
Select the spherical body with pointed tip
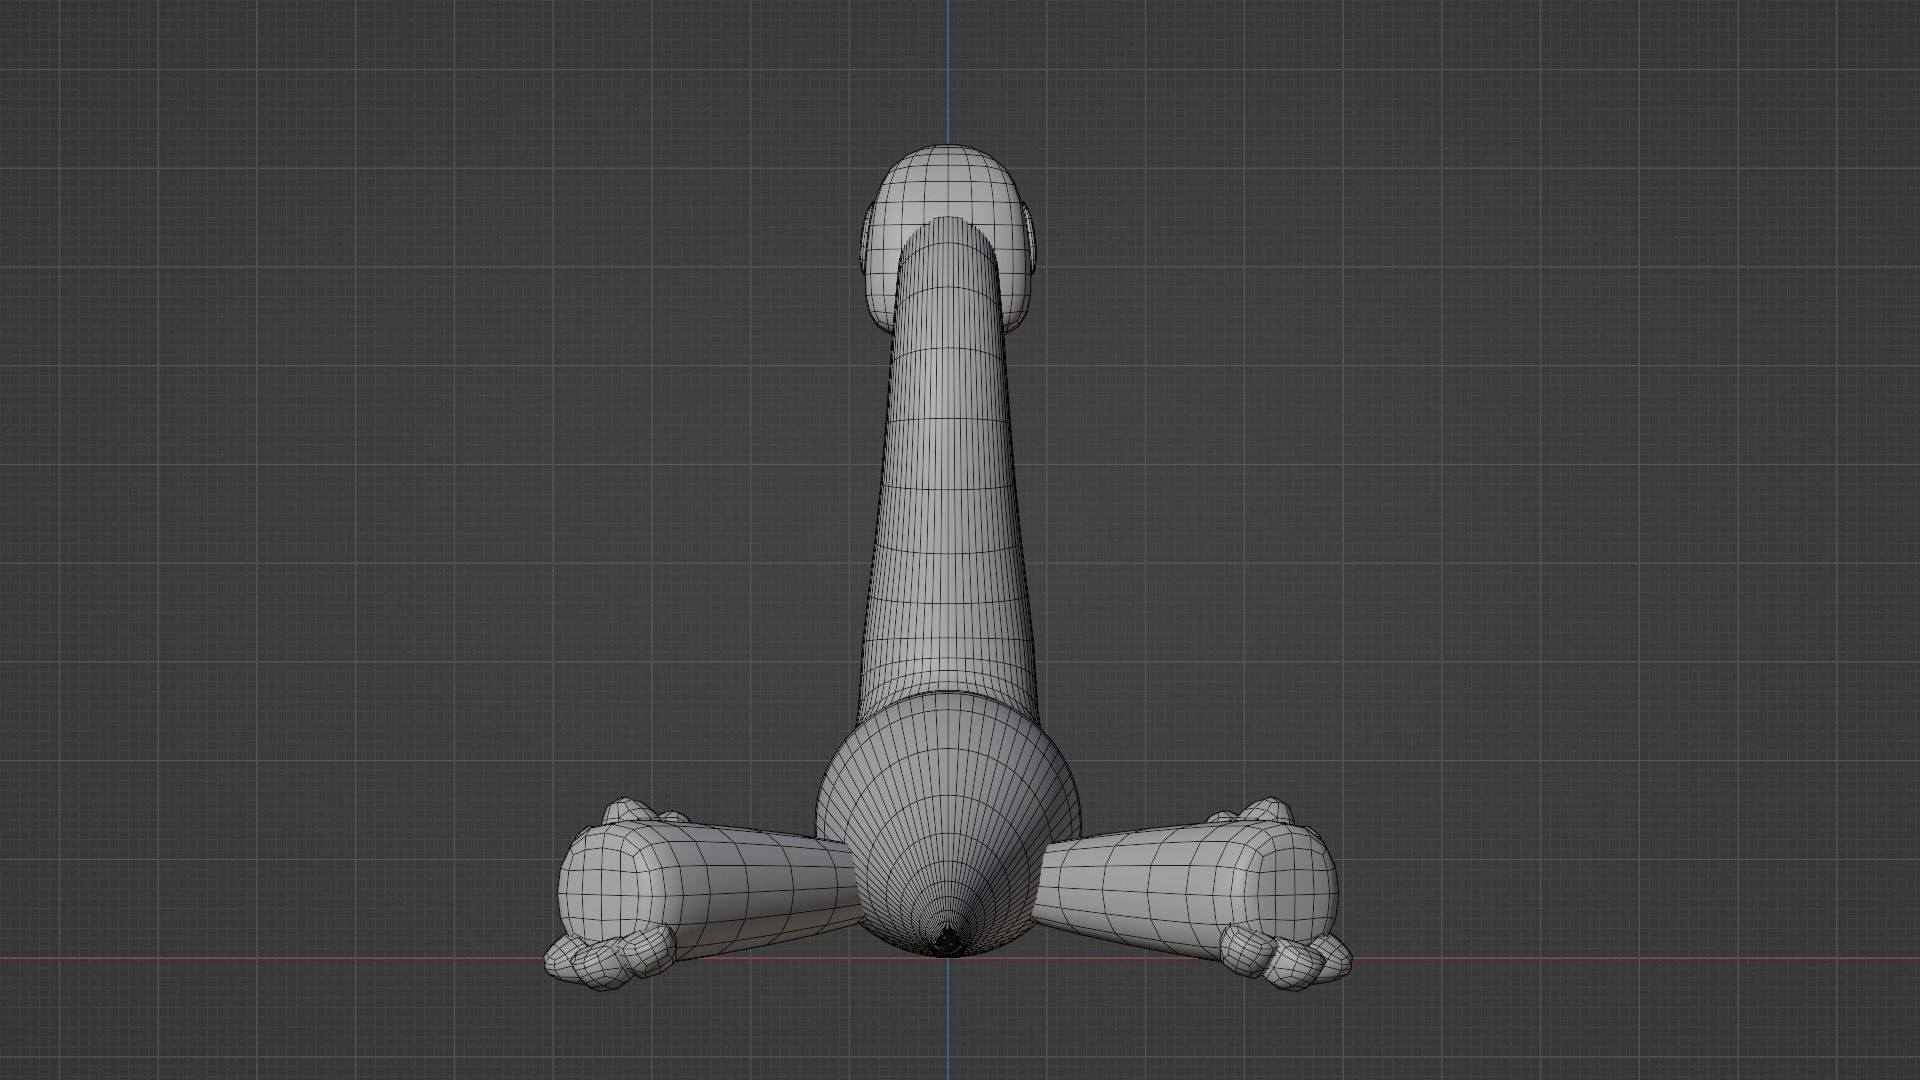(x=948, y=825)
